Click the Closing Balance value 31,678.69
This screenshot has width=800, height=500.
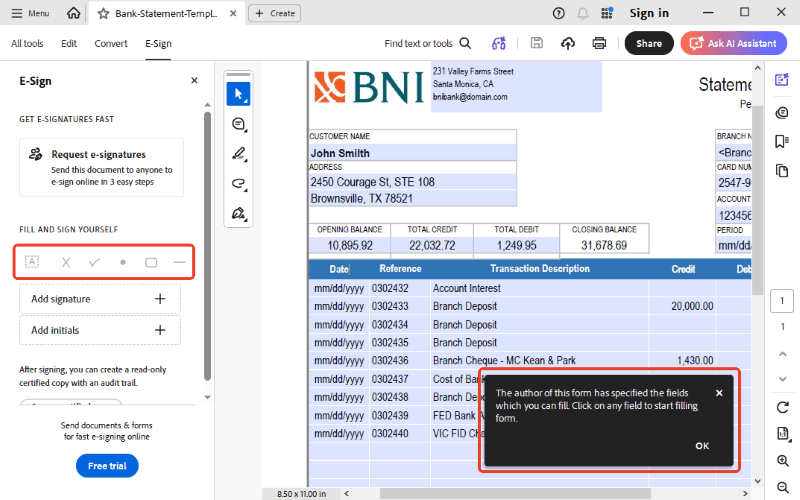604,245
